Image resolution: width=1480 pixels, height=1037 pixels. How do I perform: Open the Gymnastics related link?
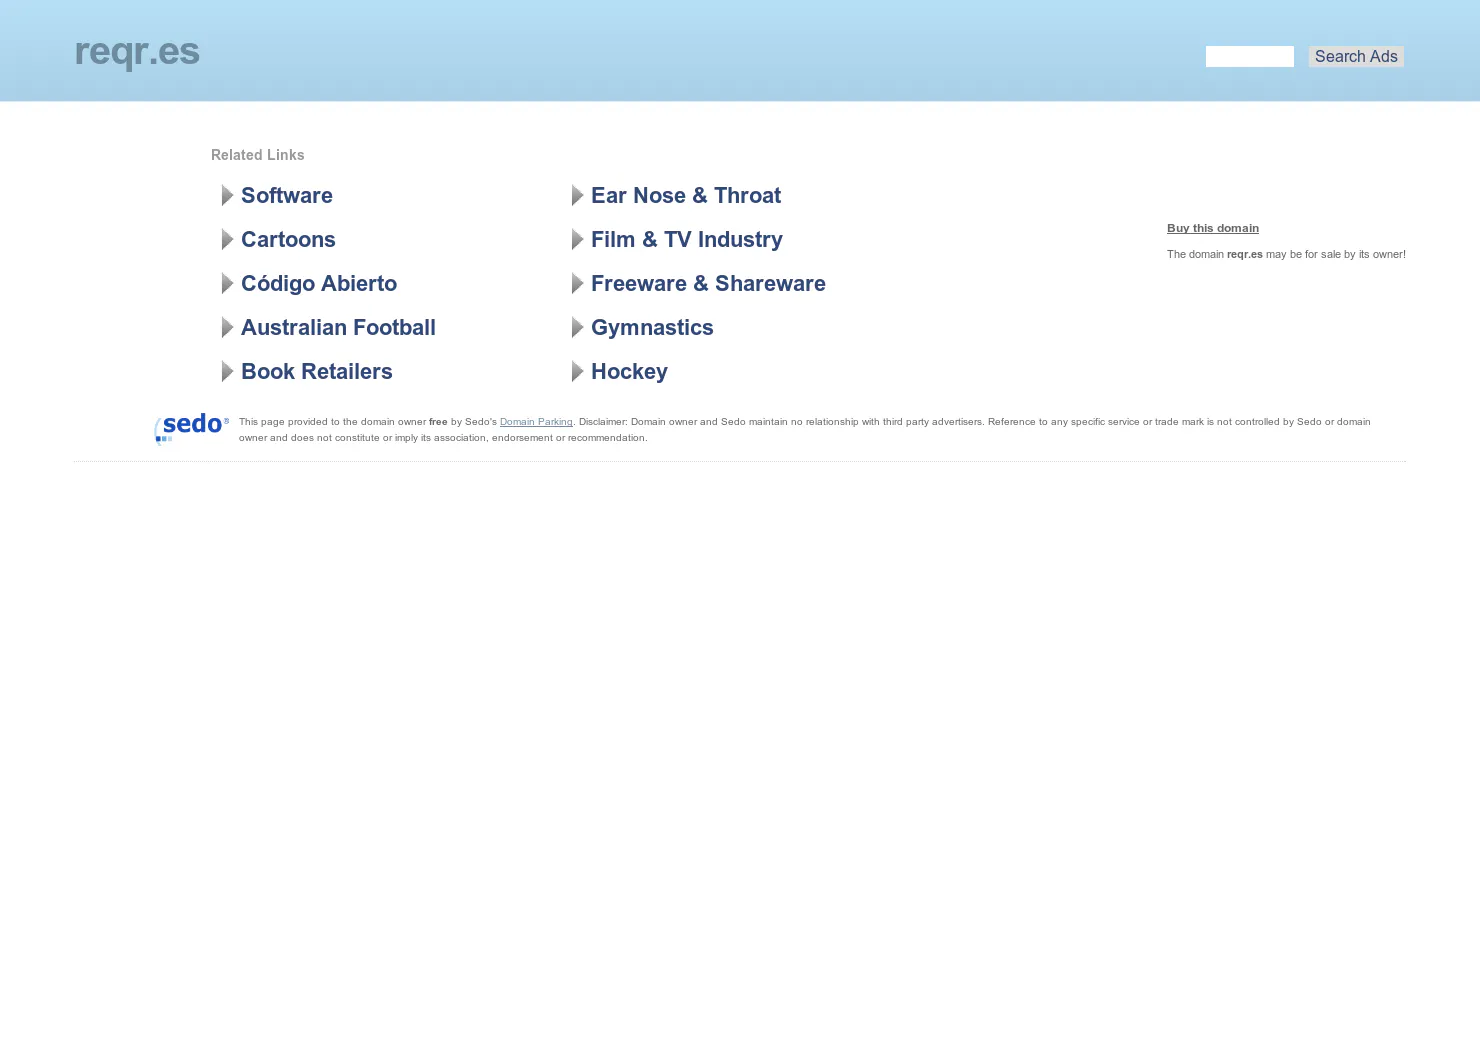[652, 328]
